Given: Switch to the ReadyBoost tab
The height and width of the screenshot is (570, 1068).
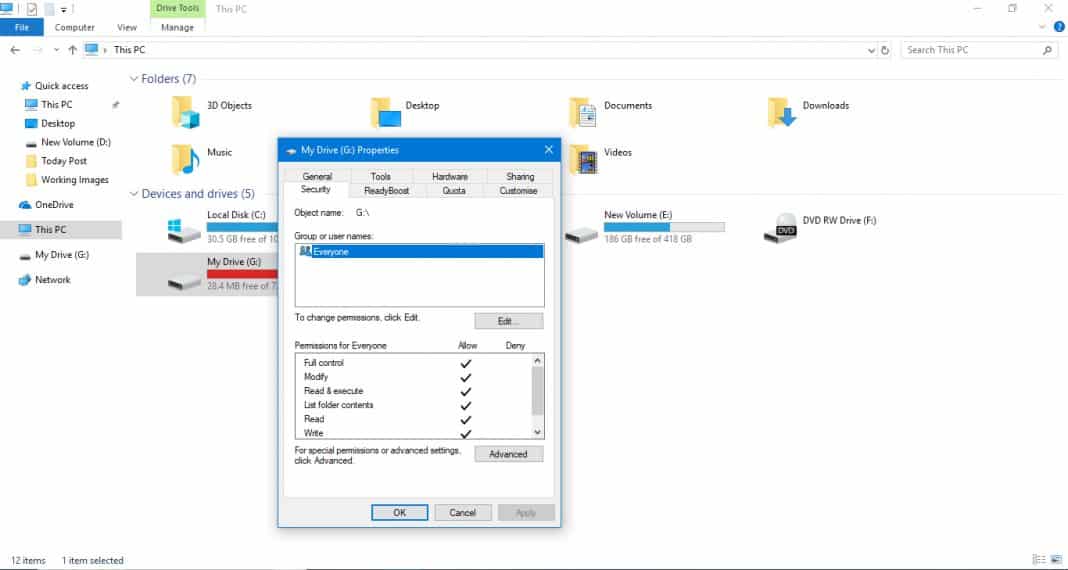Looking at the screenshot, I should 387,191.
